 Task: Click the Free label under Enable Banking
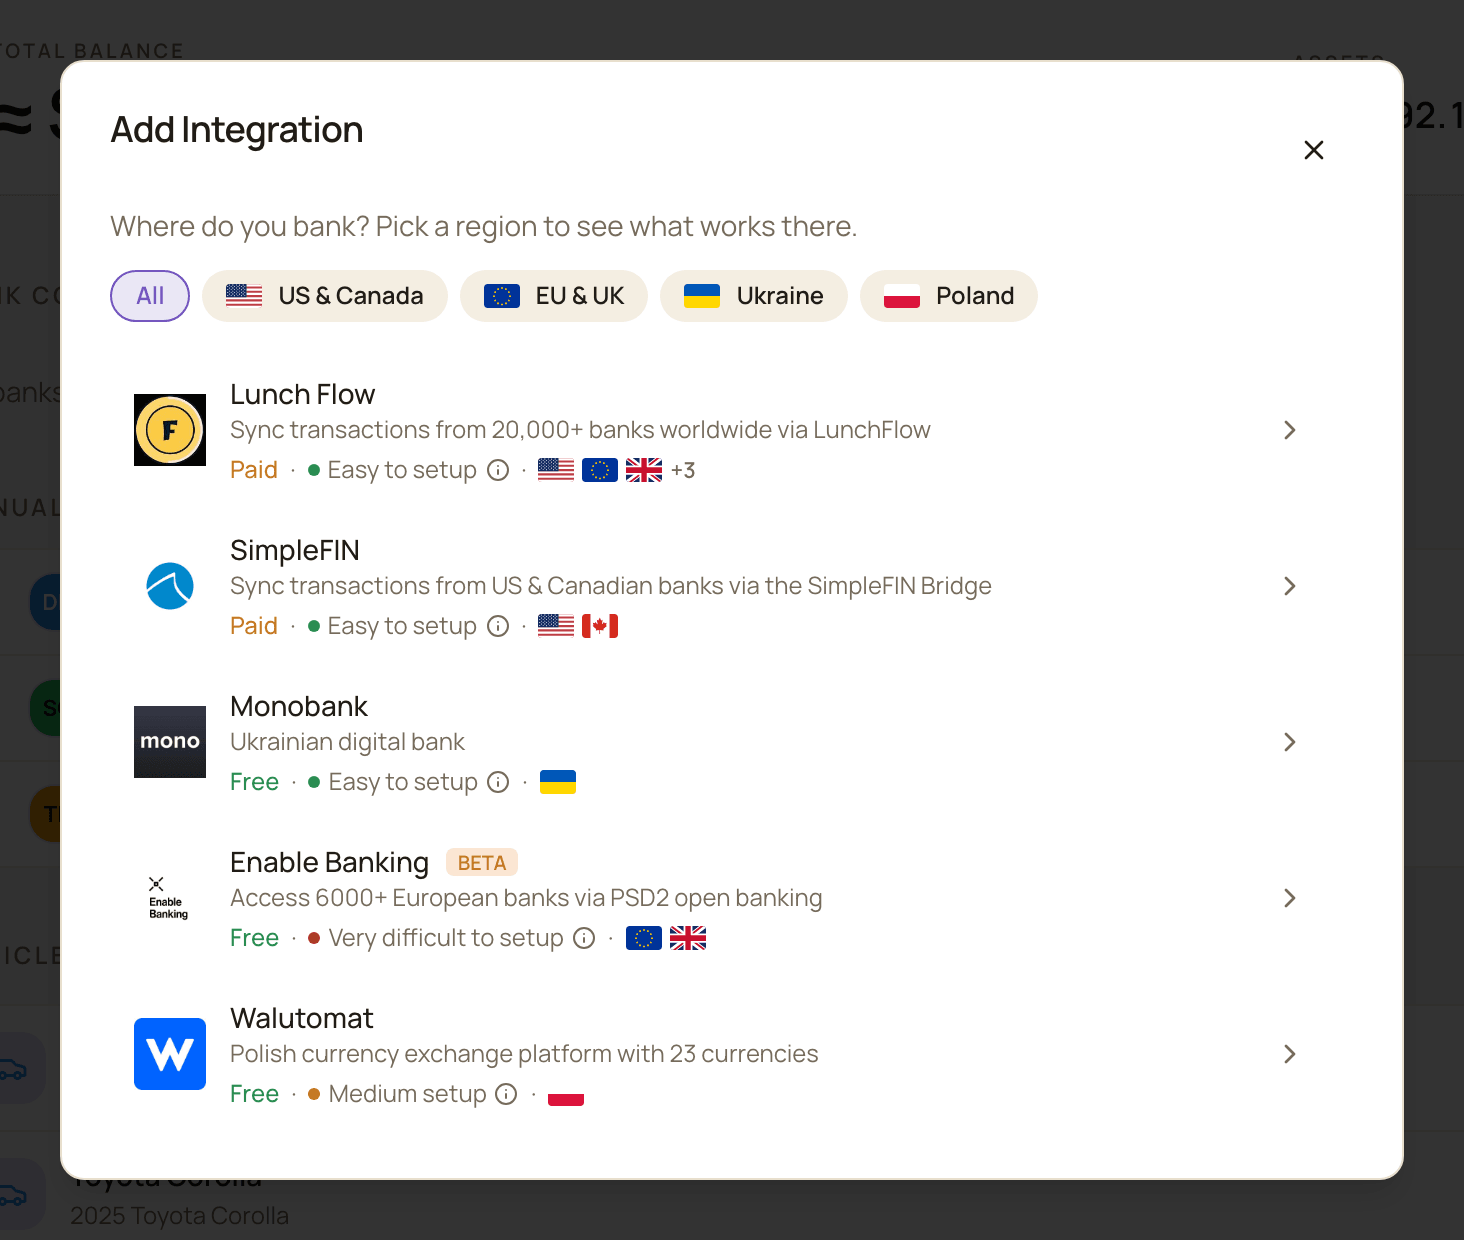click(x=255, y=938)
